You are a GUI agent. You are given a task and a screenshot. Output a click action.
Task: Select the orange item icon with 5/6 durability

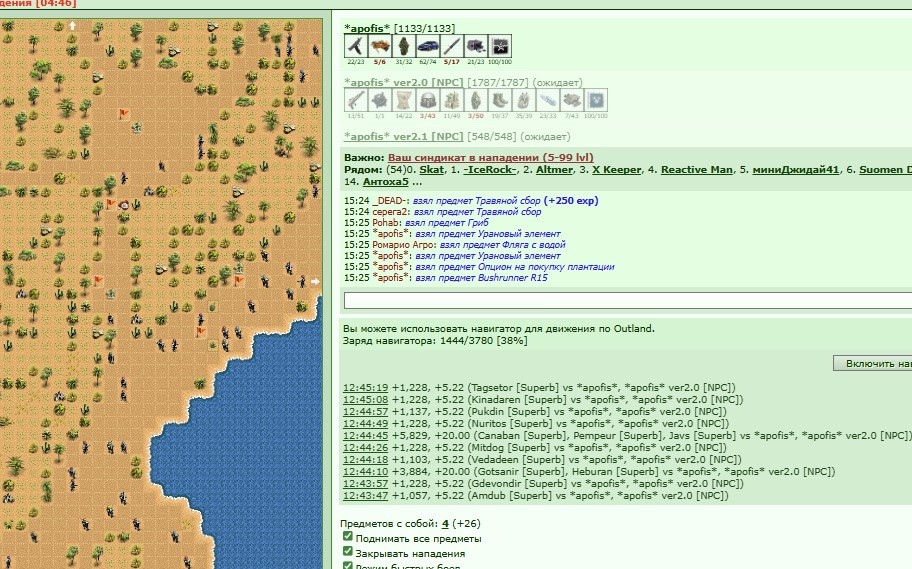click(x=380, y=46)
